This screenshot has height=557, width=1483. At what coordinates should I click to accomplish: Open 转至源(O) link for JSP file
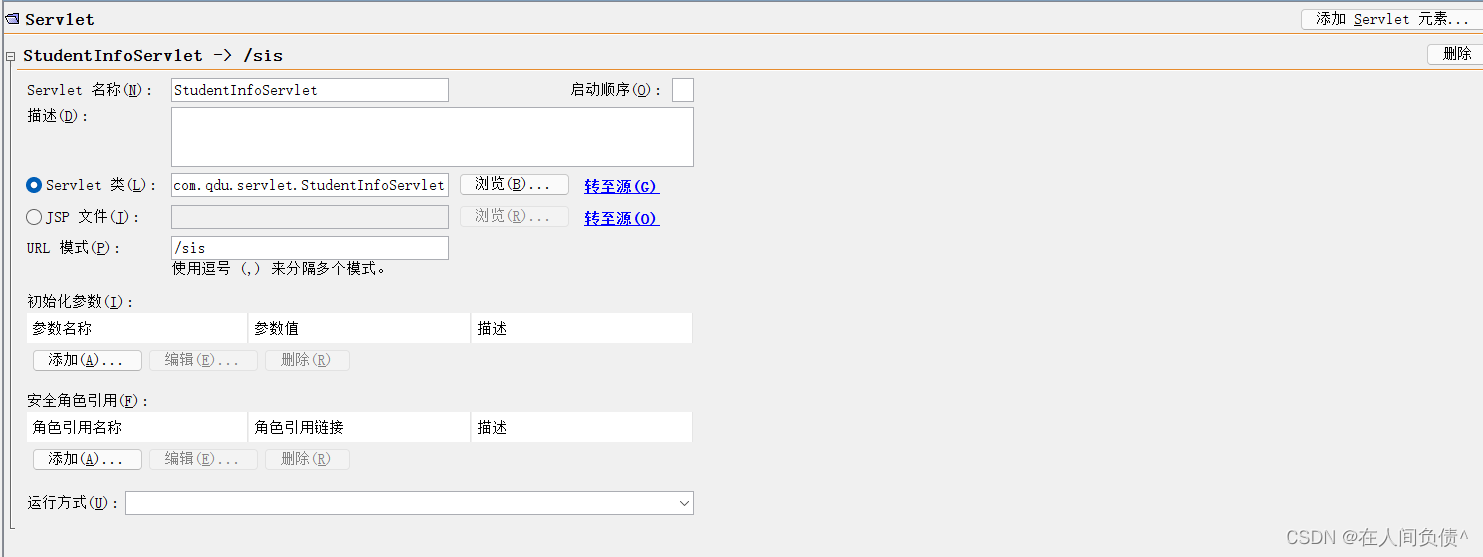click(x=622, y=218)
